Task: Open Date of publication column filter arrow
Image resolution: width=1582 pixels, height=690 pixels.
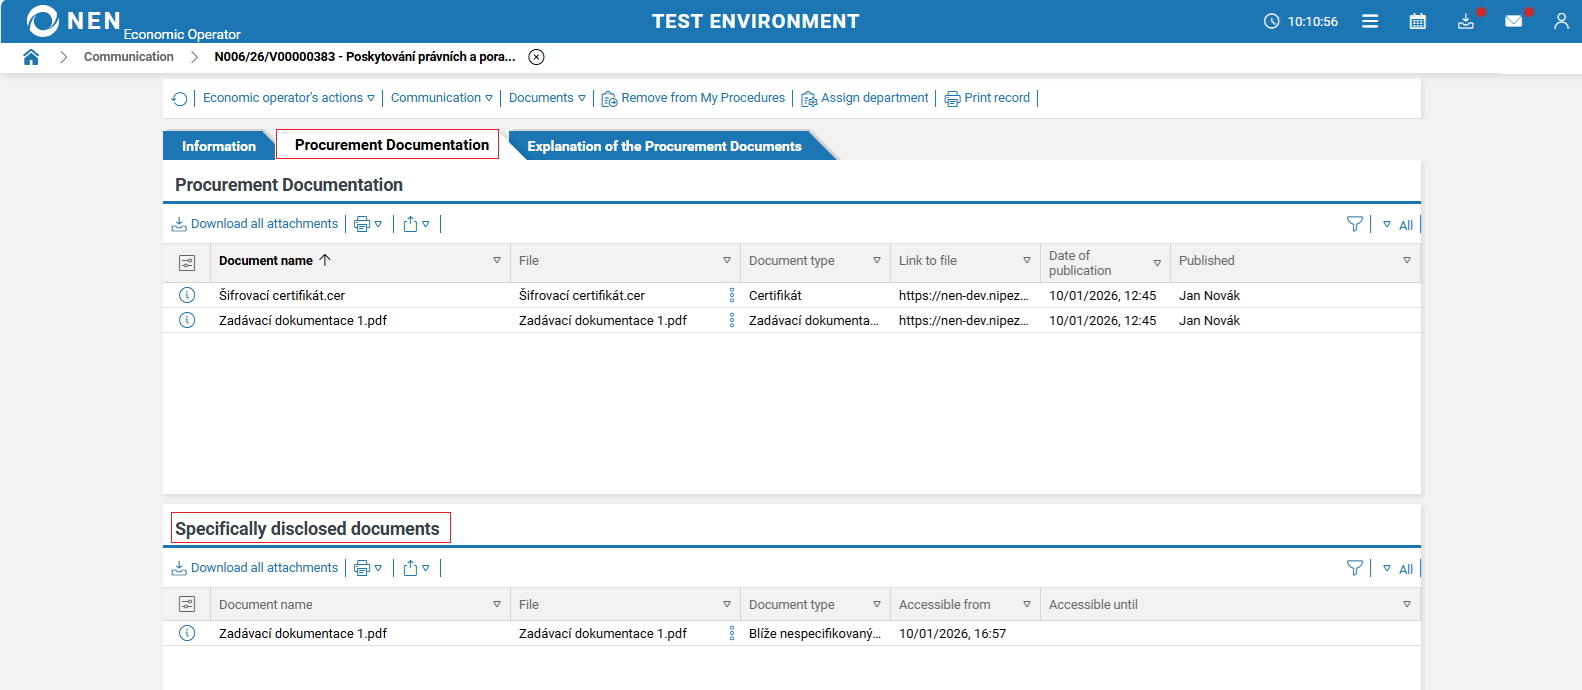Action: click(1157, 263)
